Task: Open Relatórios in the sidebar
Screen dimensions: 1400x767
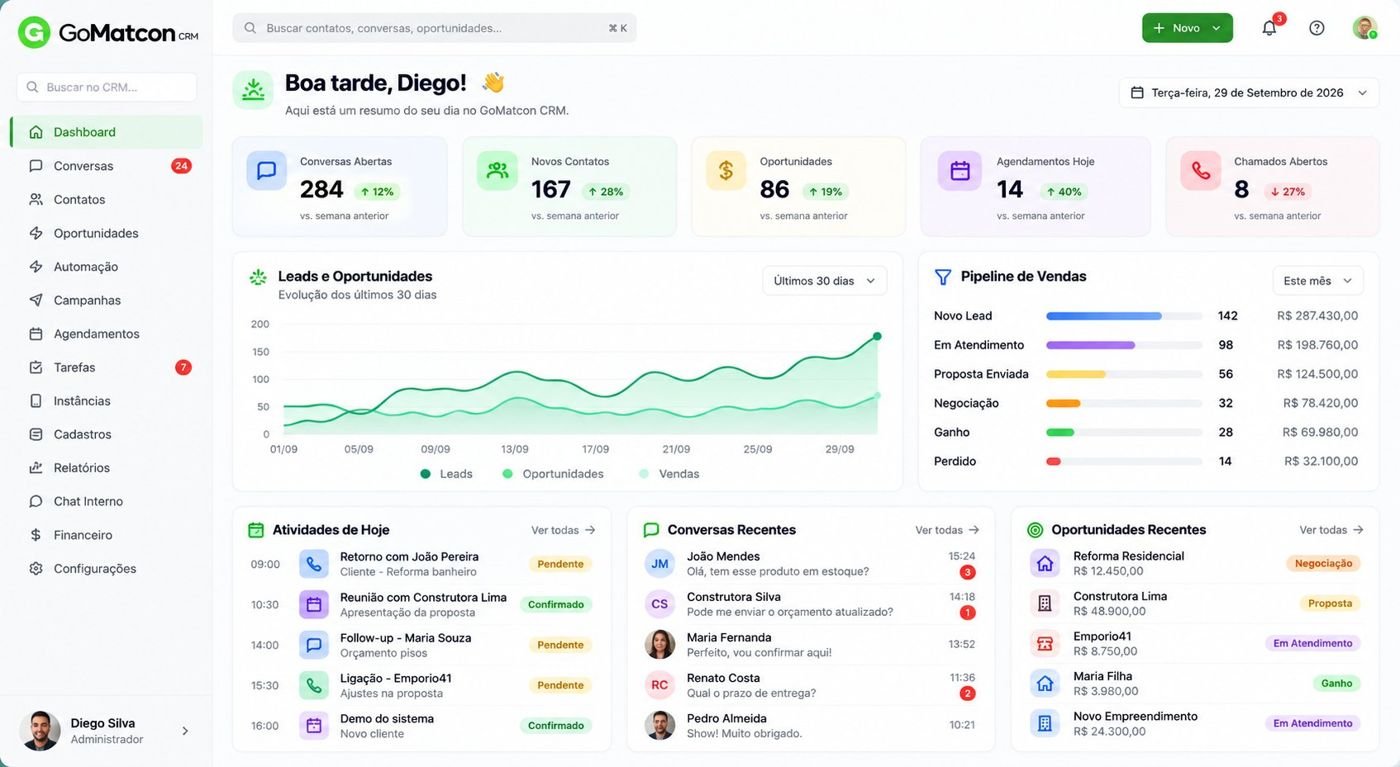Action: click(x=106, y=468)
